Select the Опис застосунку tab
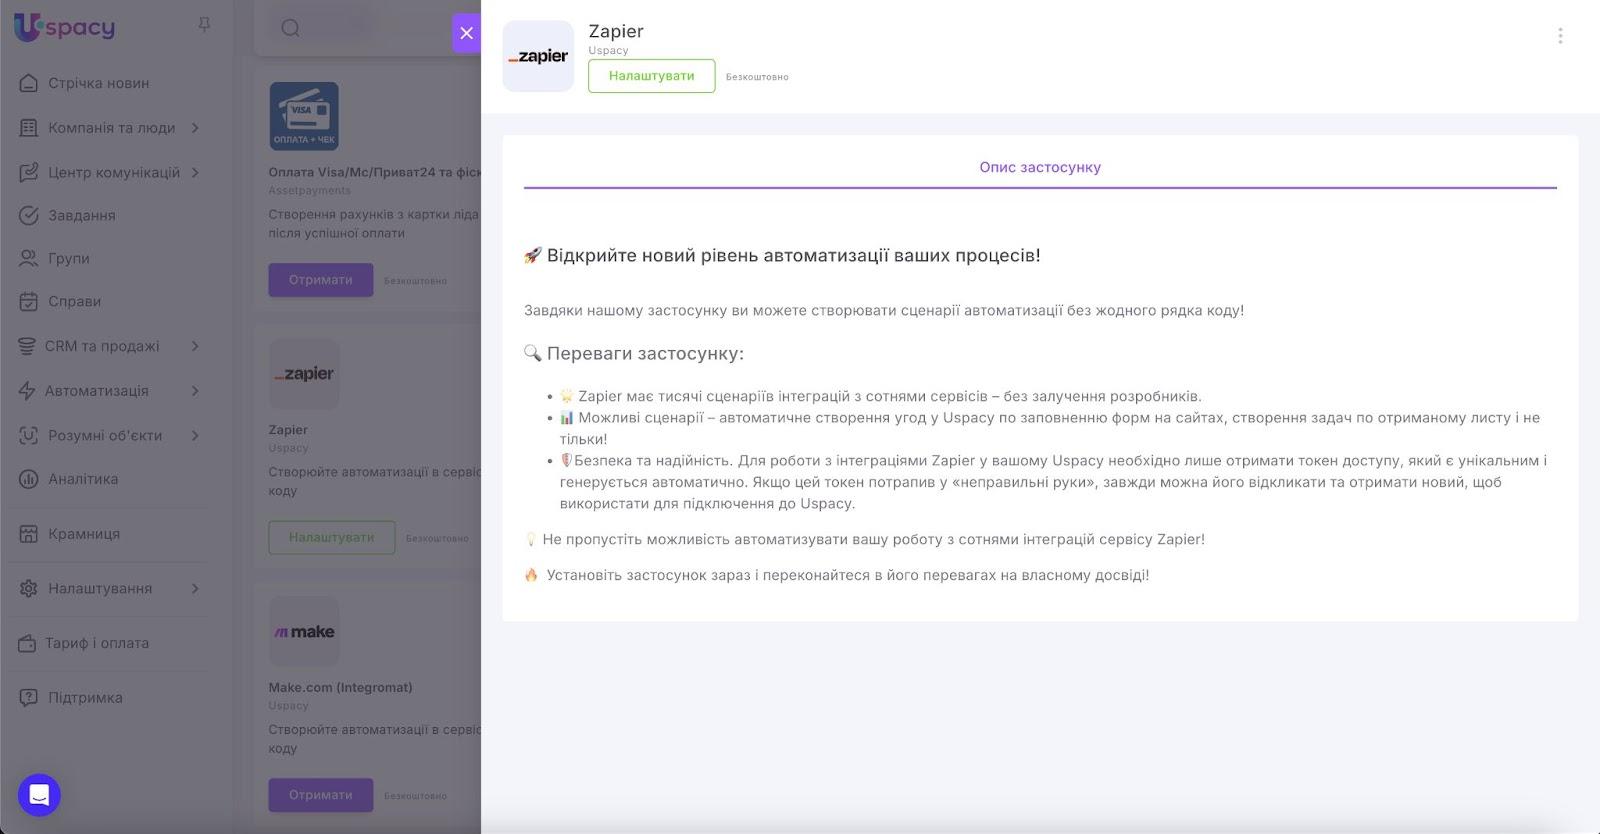The image size is (1600, 834). click(x=1039, y=167)
